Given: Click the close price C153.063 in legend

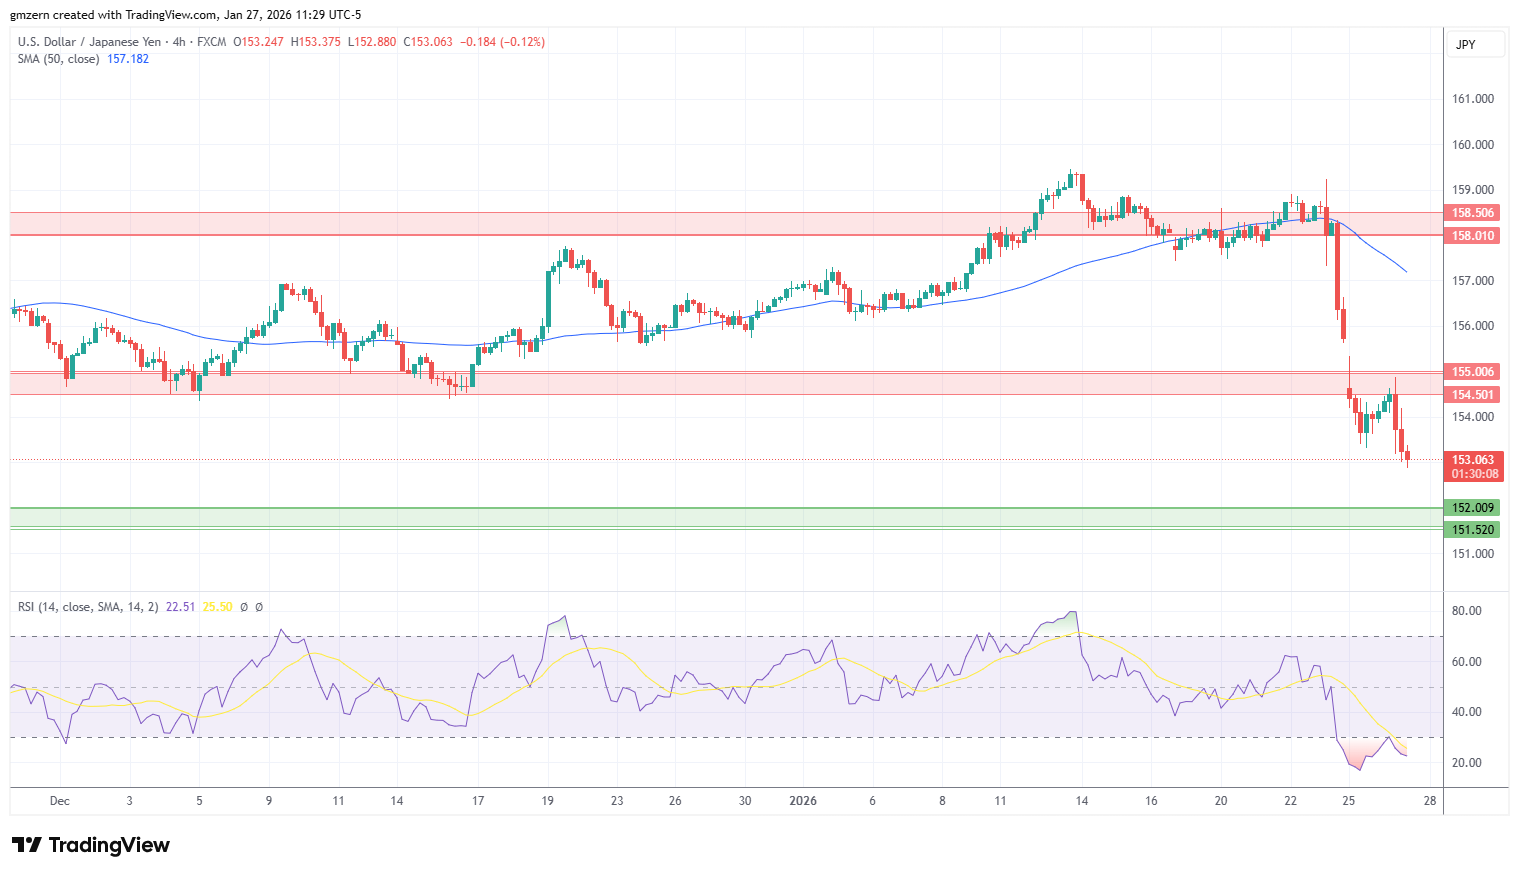Looking at the screenshot, I should click(428, 42).
